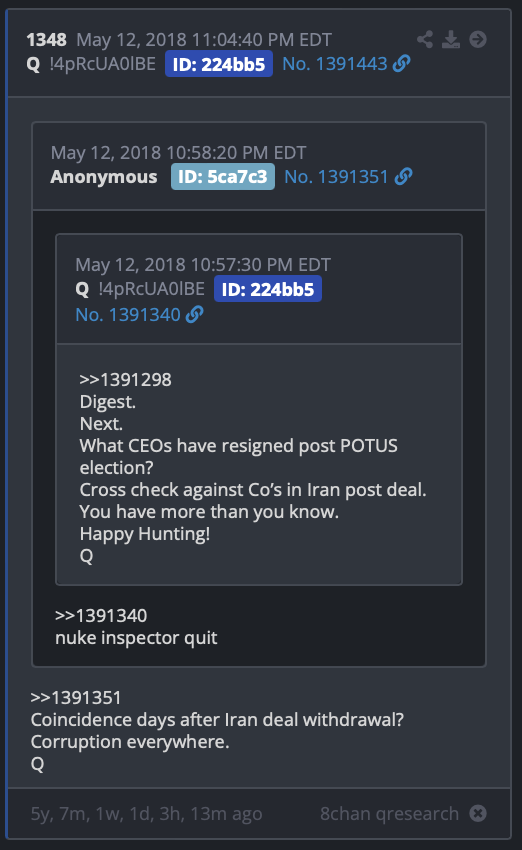Click the 8chan qresearch board label
The width and height of the screenshot is (522, 850).
click(x=389, y=814)
